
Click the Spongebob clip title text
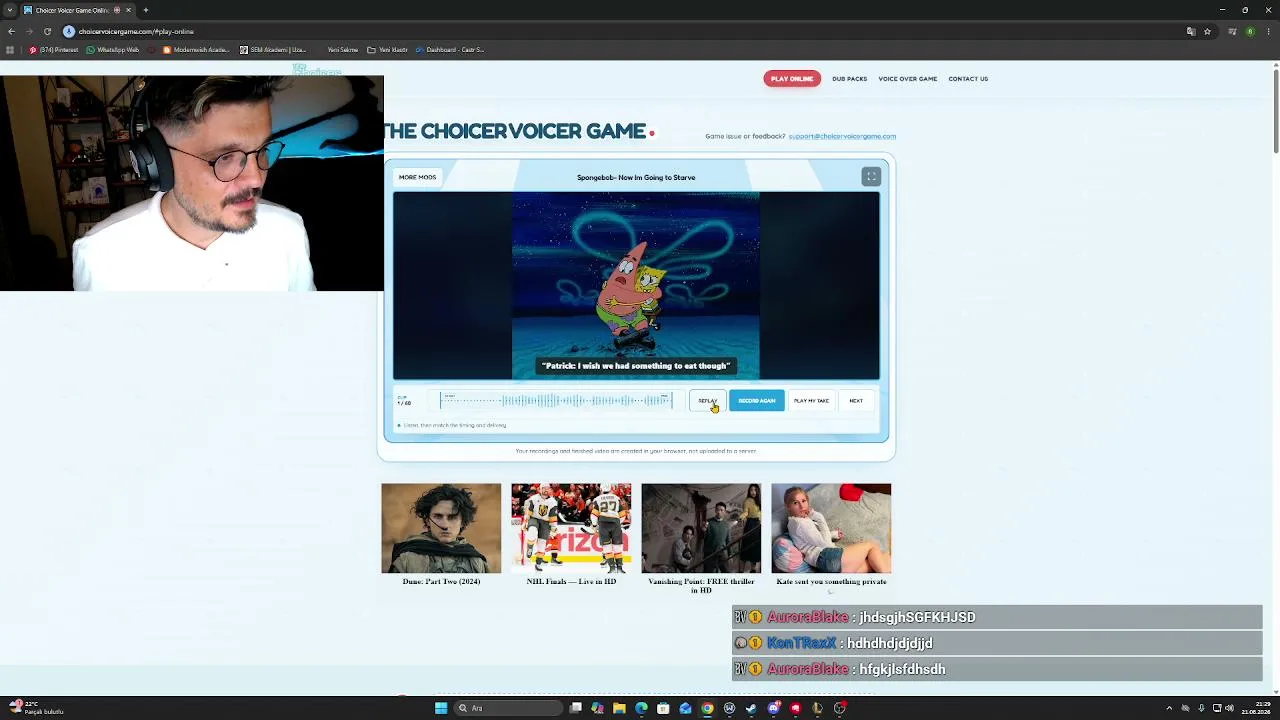pos(636,177)
